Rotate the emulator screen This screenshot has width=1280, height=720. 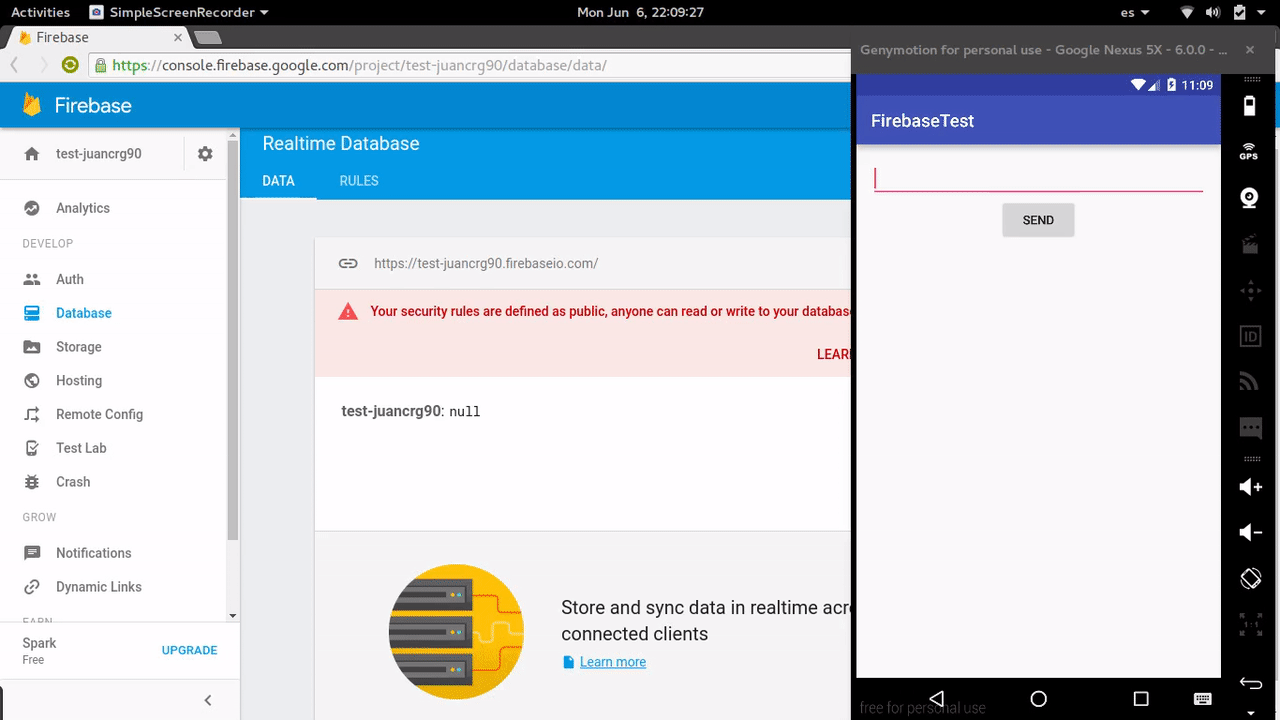[x=1250, y=578]
